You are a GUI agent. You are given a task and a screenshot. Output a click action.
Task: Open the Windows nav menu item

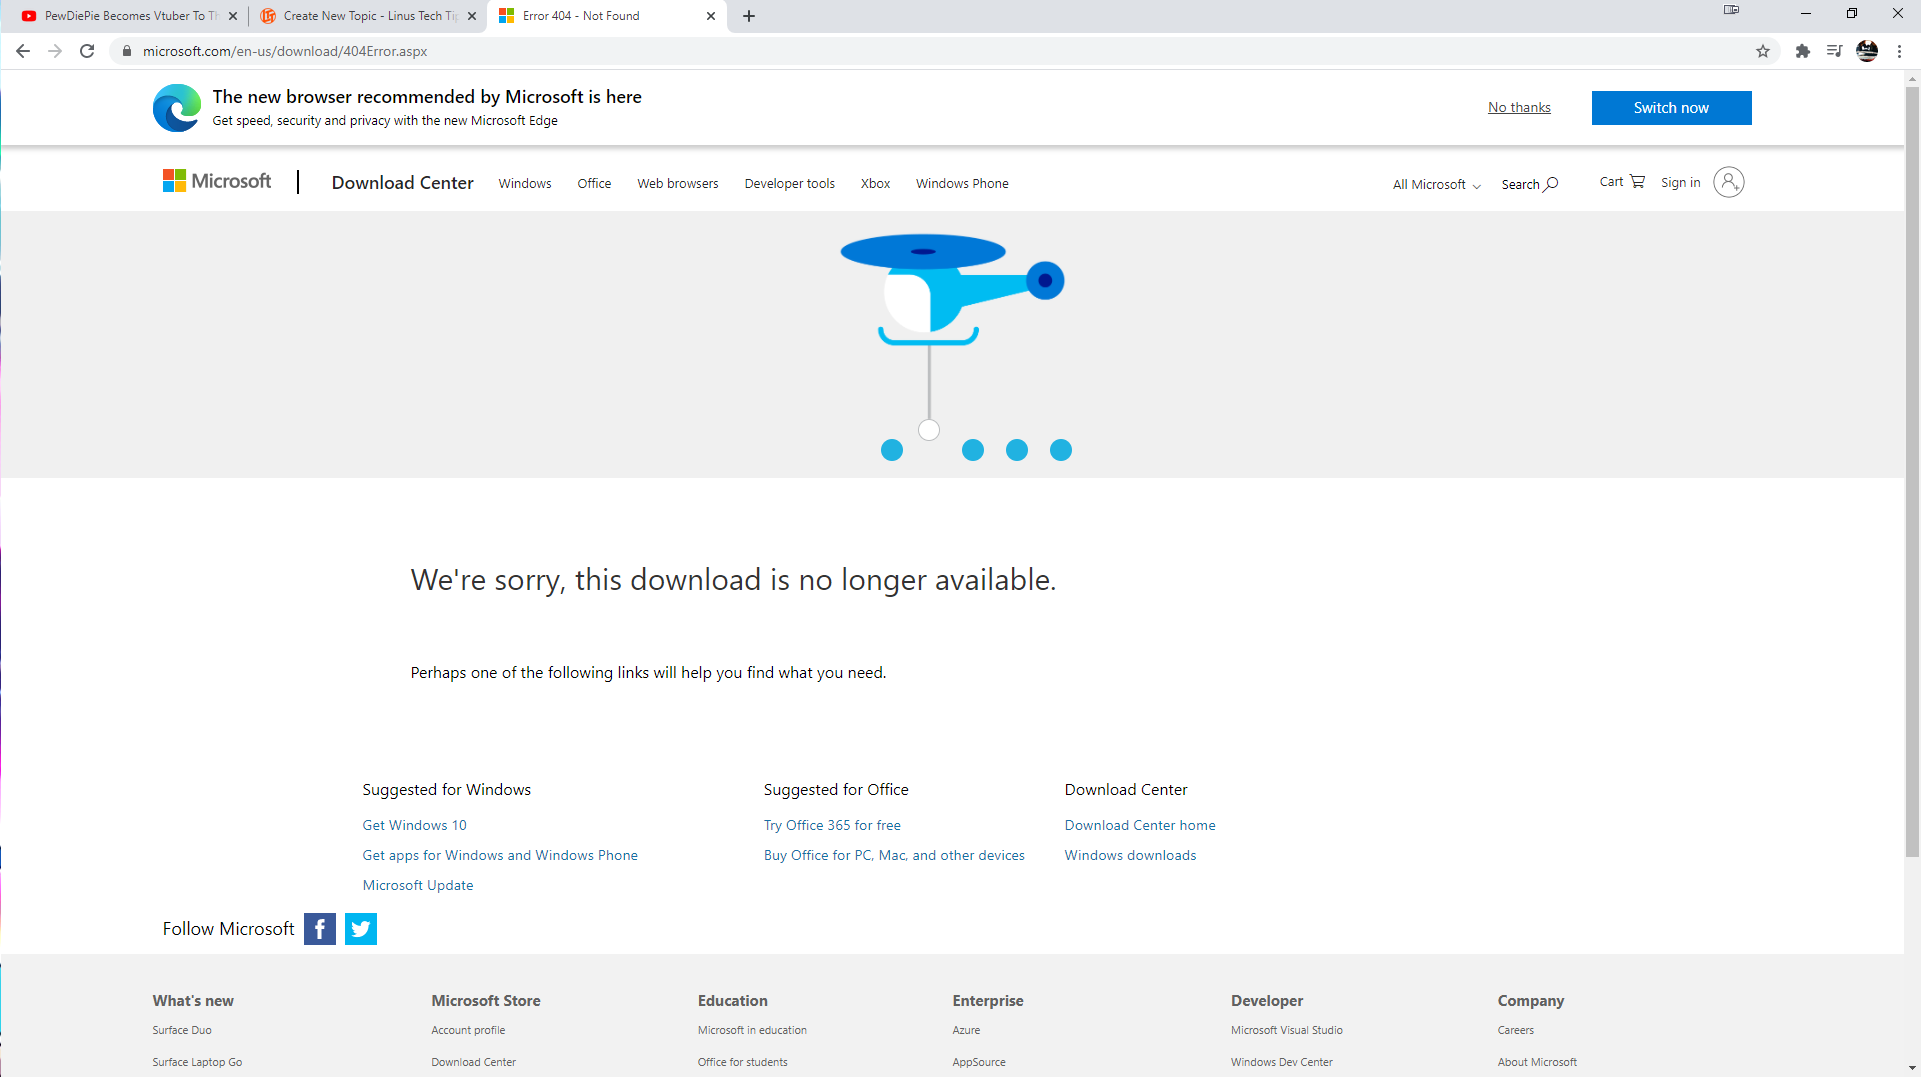coord(525,183)
